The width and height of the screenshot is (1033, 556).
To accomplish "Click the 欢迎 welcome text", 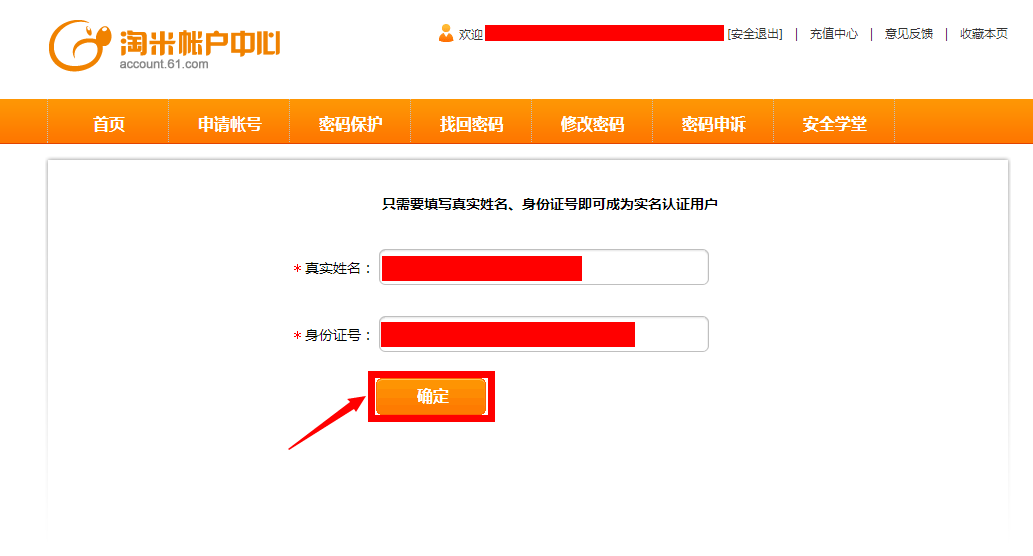I will click(x=470, y=34).
